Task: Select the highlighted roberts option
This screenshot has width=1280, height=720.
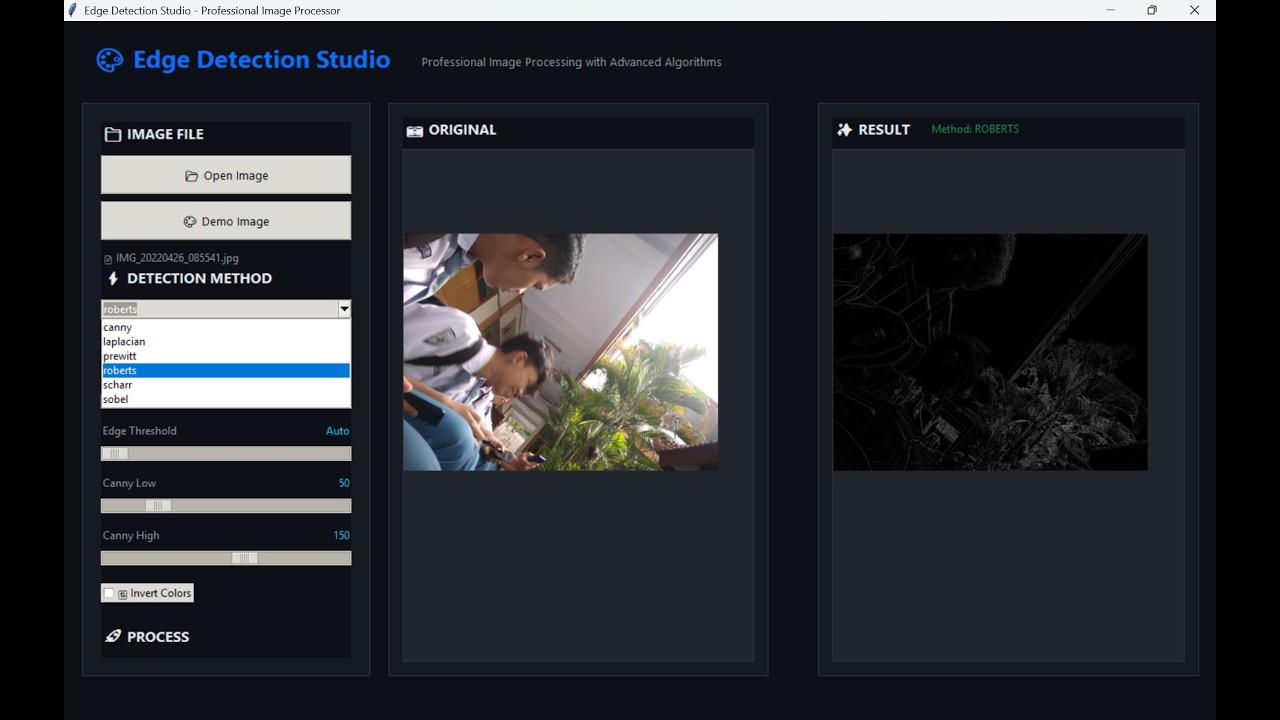Action: [226, 370]
